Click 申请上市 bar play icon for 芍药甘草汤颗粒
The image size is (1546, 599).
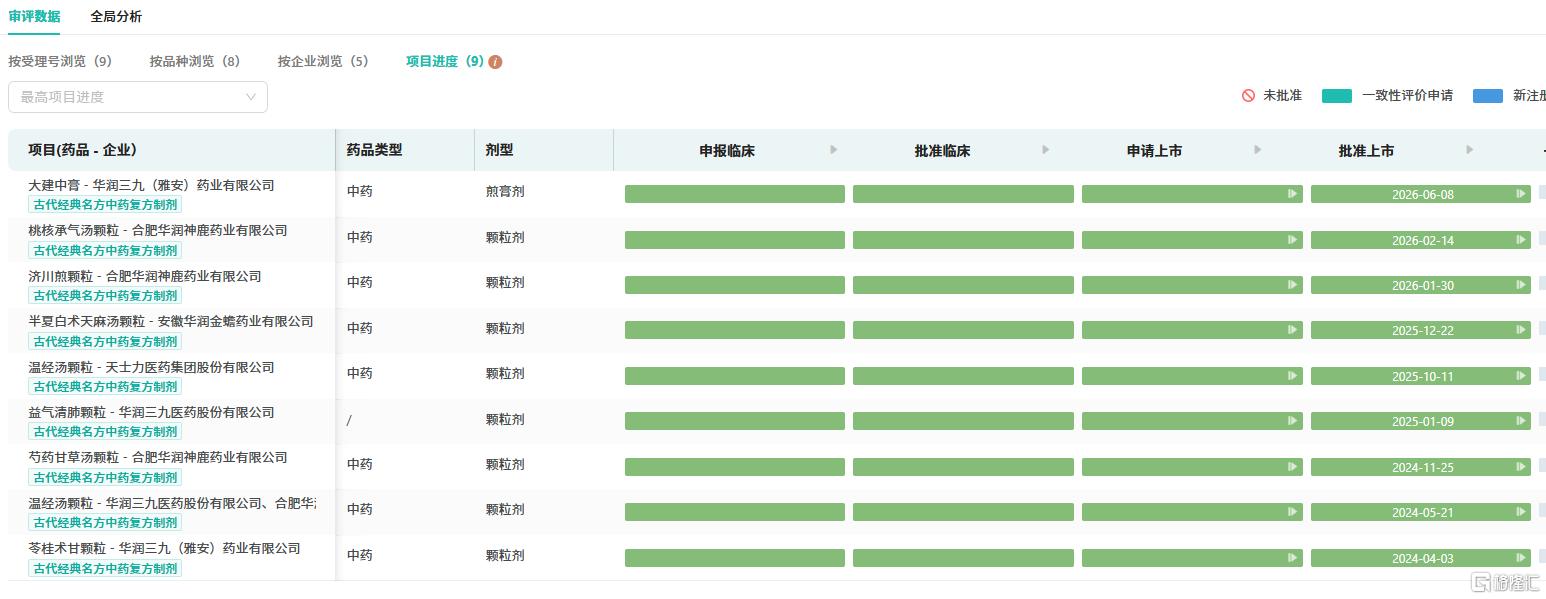tap(1293, 467)
